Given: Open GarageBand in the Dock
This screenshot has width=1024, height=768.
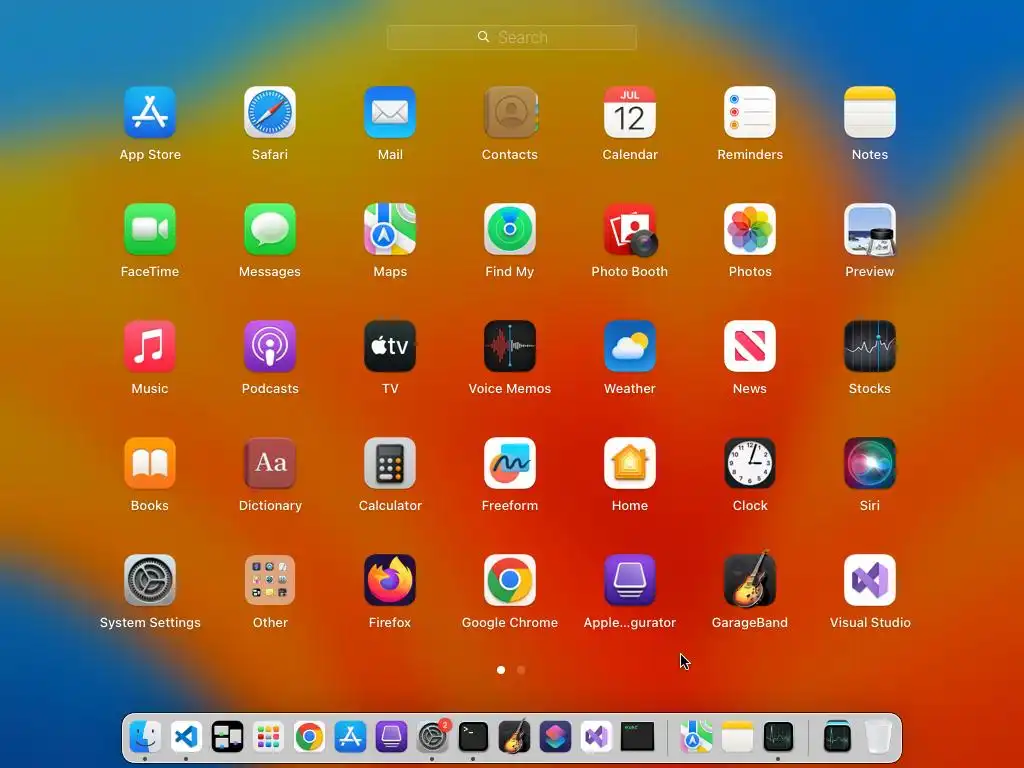Looking at the screenshot, I should click(515, 737).
